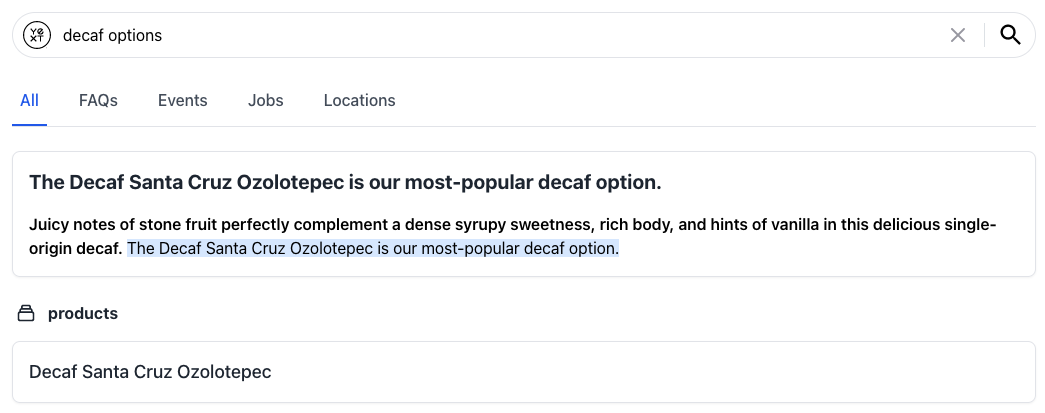The height and width of the screenshot is (413, 1045).
Task: Click the blue underline beneath the All tab
Action: [29, 125]
